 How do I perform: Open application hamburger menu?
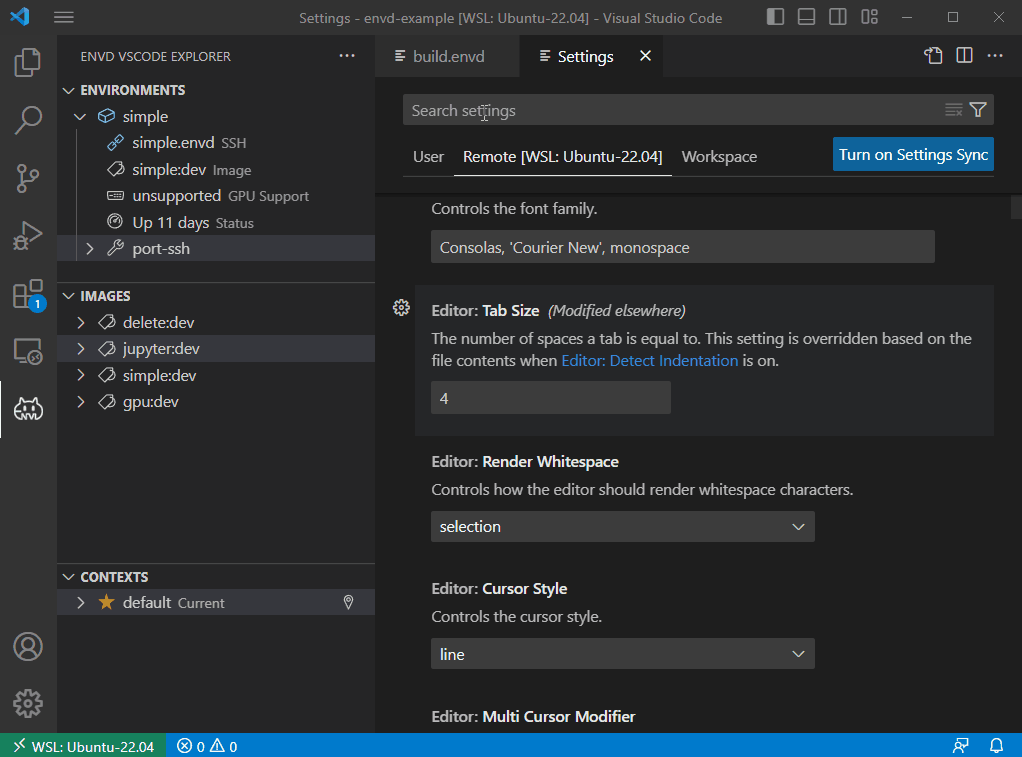64,17
